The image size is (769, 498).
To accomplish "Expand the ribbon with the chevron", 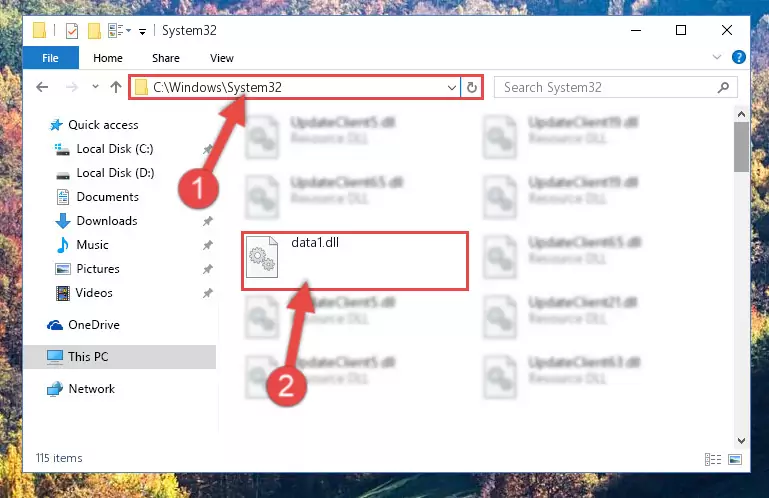I will [x=717, y=57].
